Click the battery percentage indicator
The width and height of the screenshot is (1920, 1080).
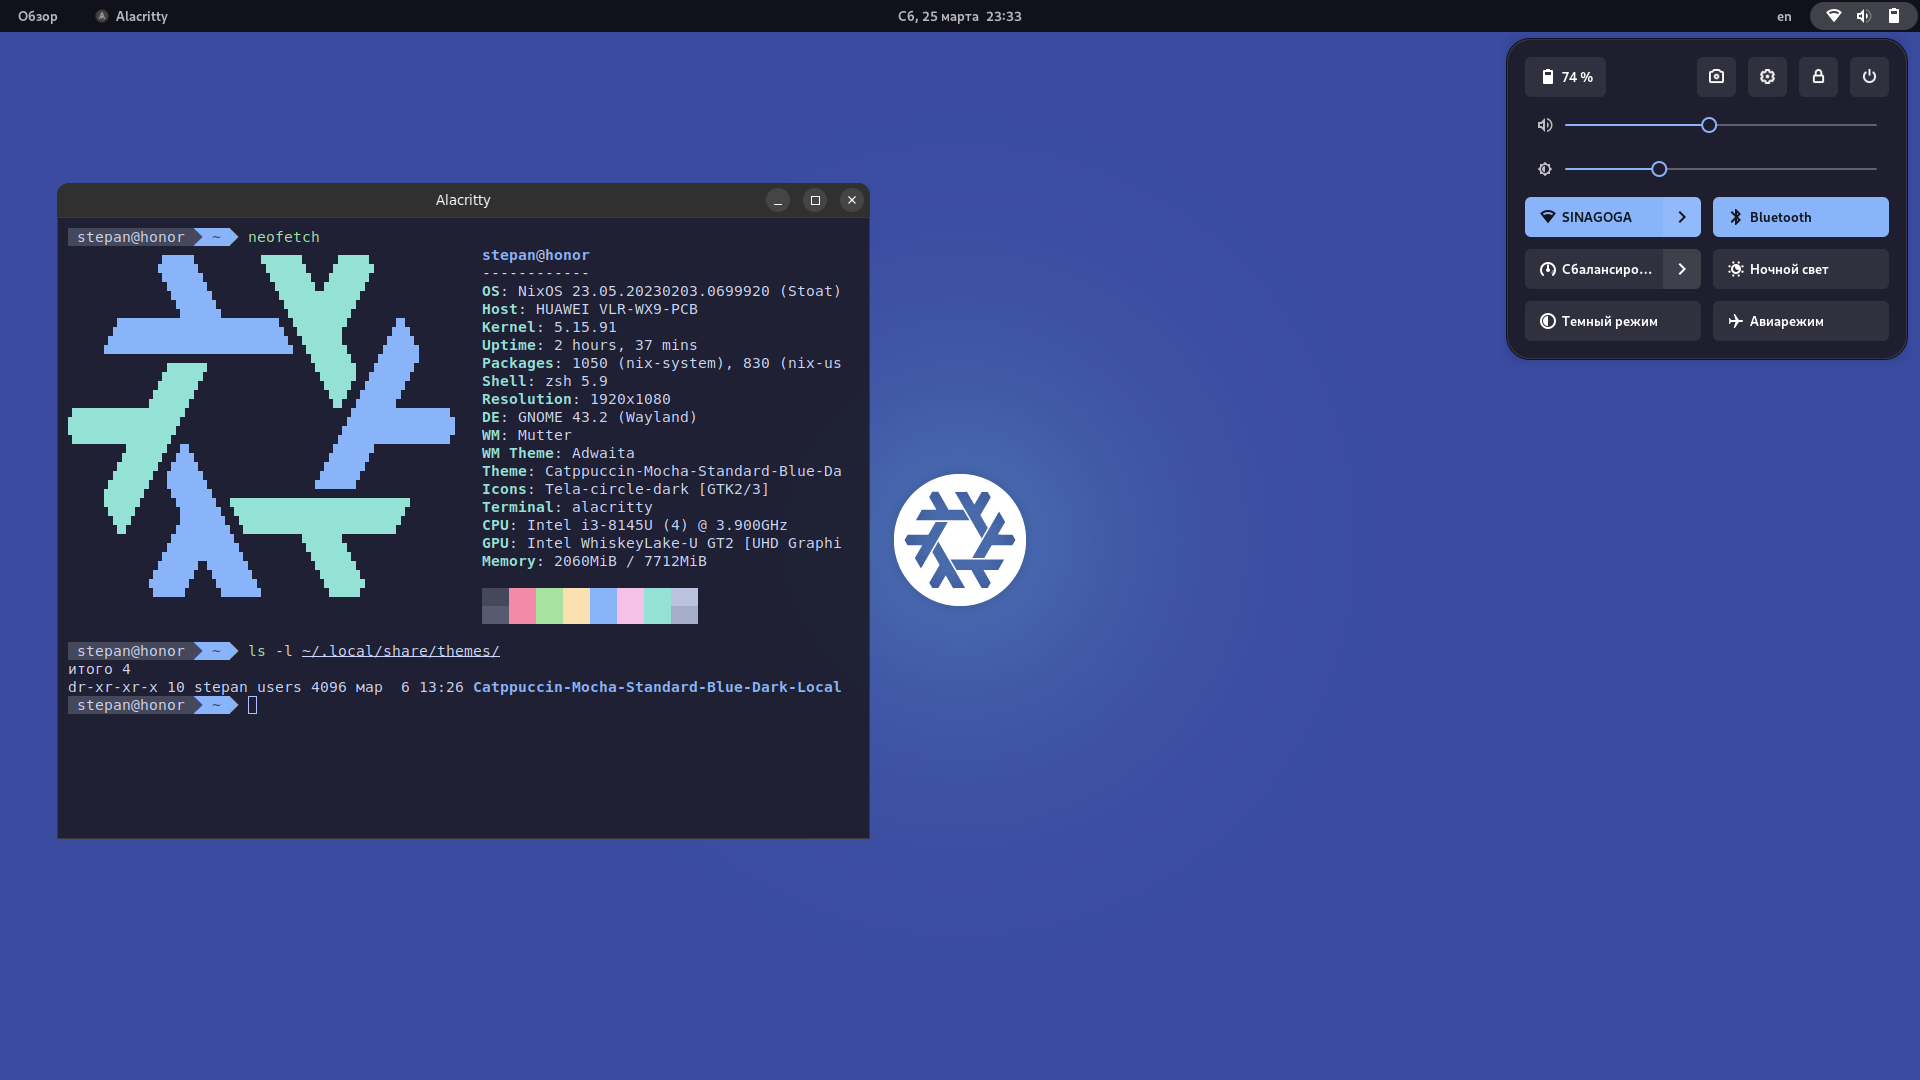point(1564,77)
